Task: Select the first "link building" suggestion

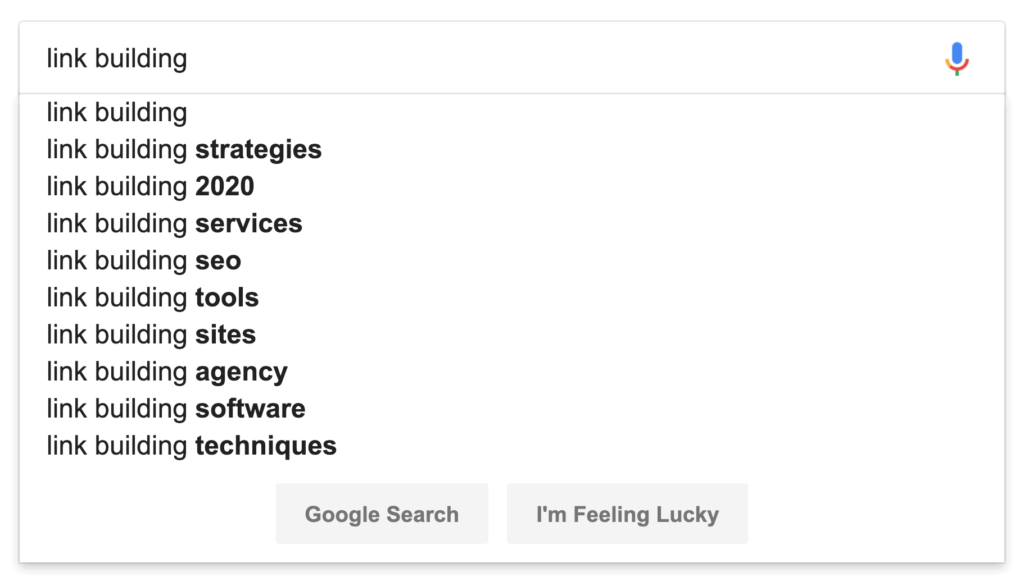Action: tap(117, 113)
